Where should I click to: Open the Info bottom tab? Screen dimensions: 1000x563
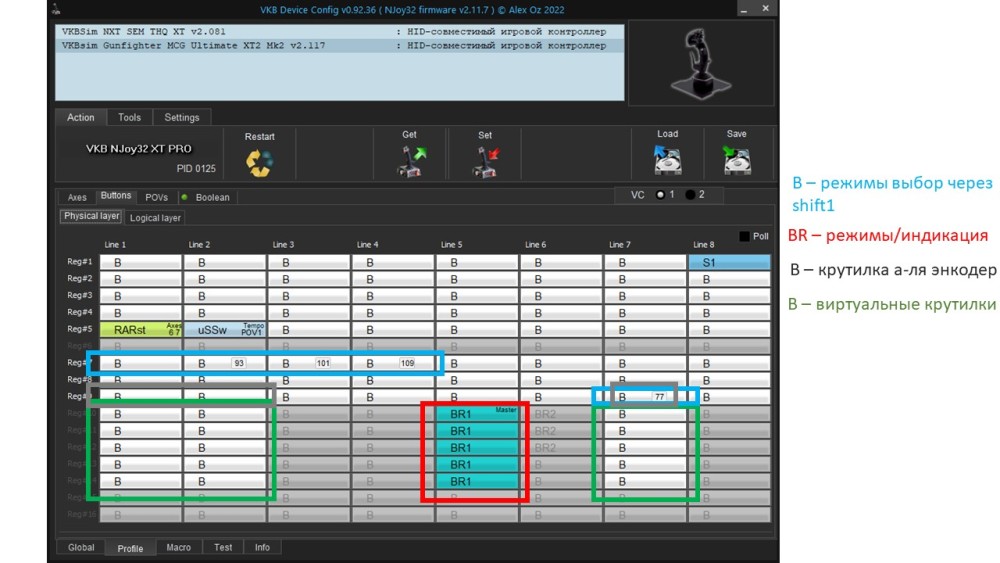pos(262,547)
